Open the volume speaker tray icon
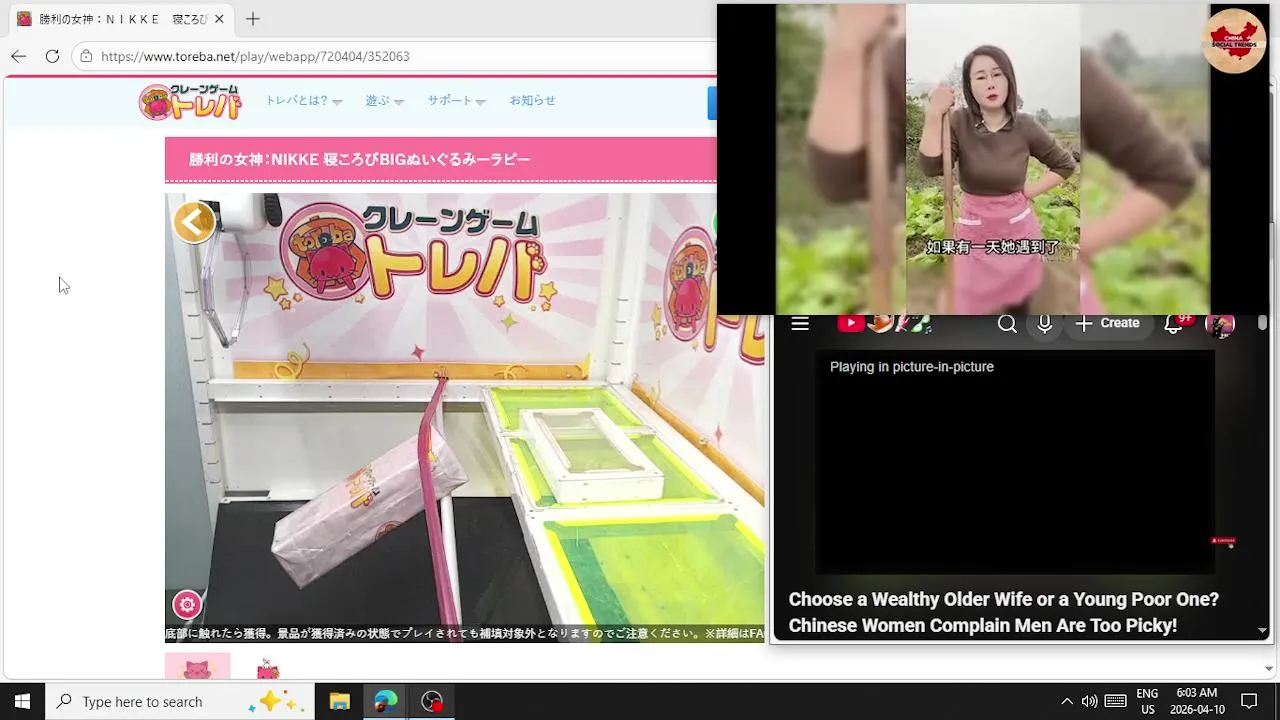The height and width of the screenshot is (720, 1280). click(x=1089, y=701)
